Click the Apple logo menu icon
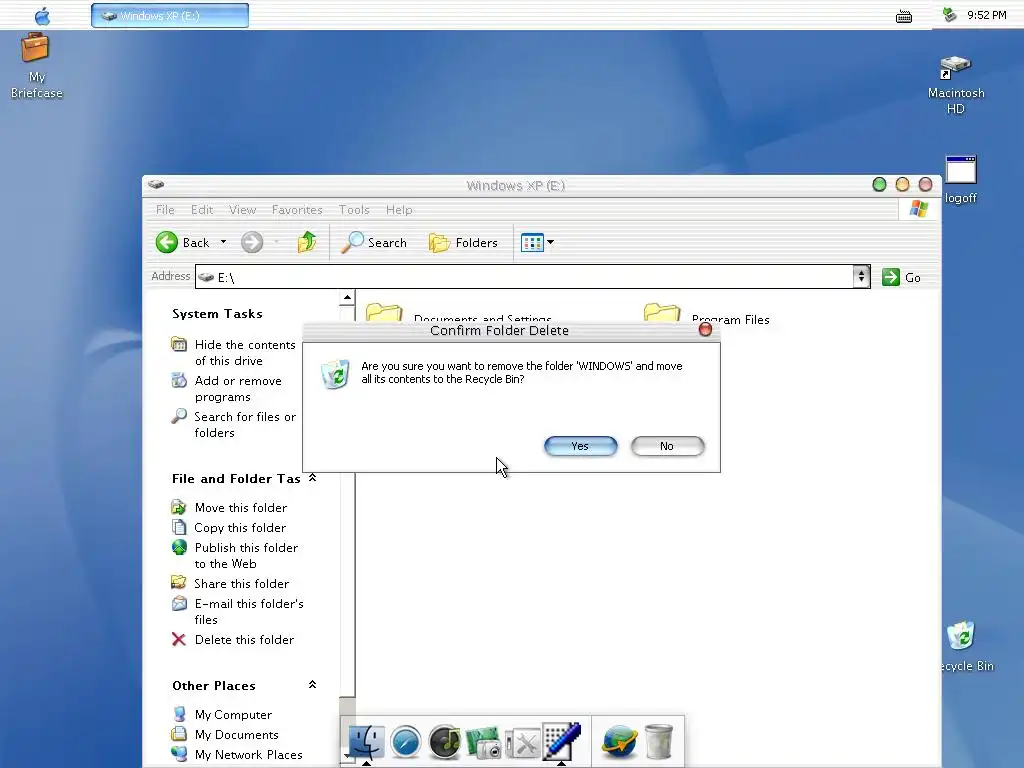This screenshot has height=768, width=1024. click(42, 15)
